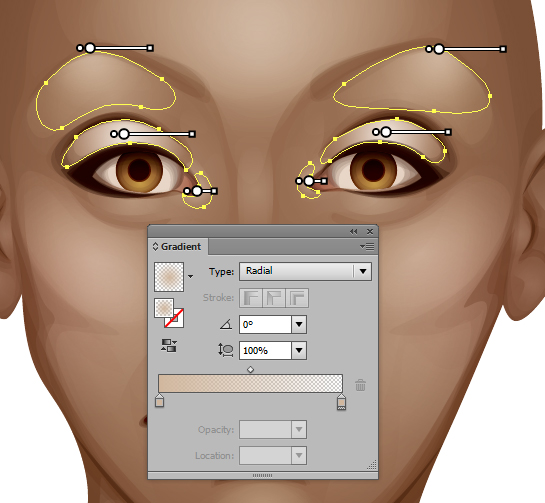Screen dimensions: 545x503
Task: Select the left gradient color stop
Action: click(x=159, y=400)
